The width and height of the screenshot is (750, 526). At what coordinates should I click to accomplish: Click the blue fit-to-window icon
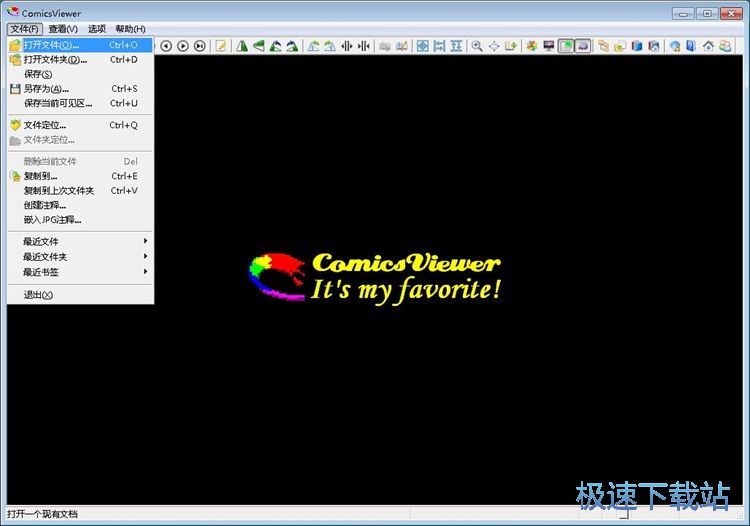point(423,46)
